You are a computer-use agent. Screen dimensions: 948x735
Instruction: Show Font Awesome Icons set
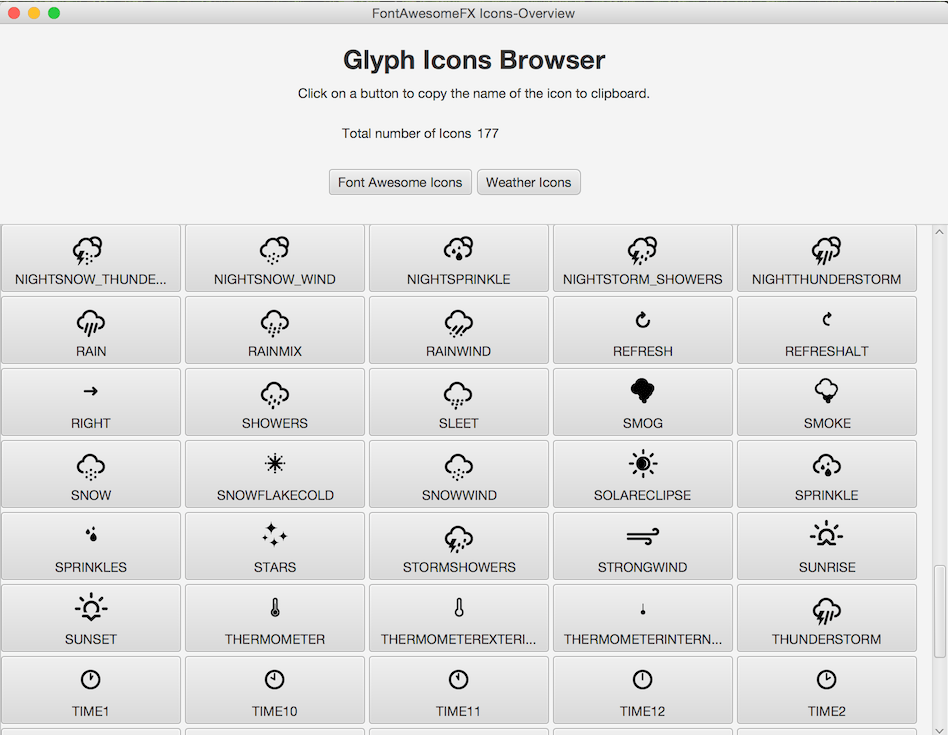coord(400,182)
